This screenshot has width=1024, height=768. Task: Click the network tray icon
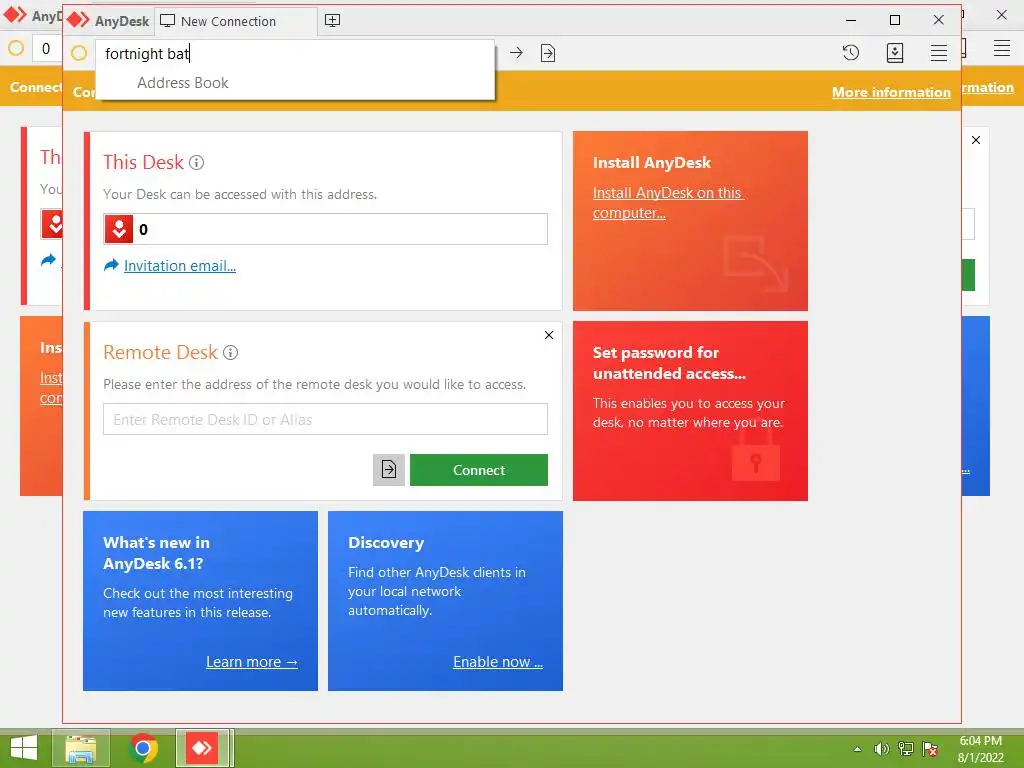point(906,749)
